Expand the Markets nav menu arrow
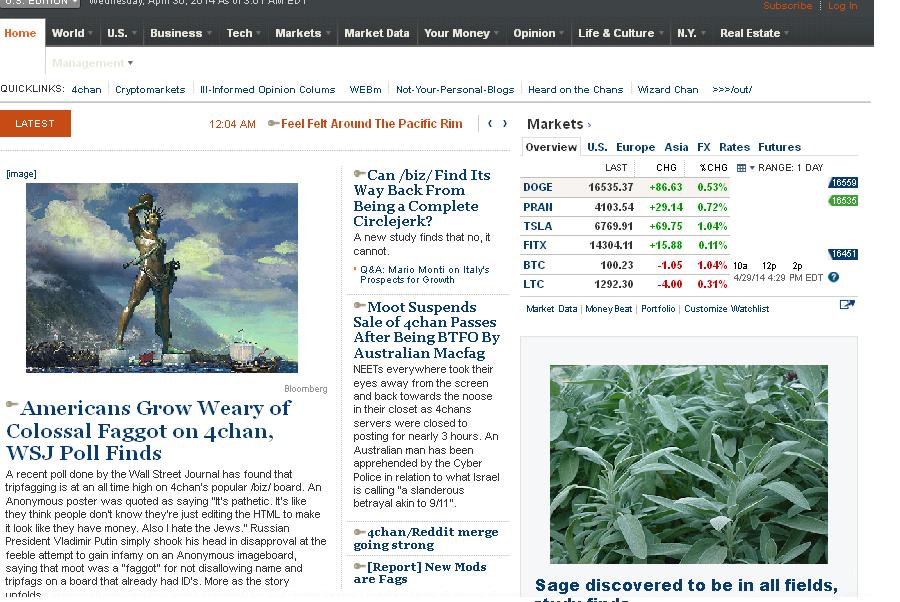This screenshot has height=602, width=900. pos(328,33)
